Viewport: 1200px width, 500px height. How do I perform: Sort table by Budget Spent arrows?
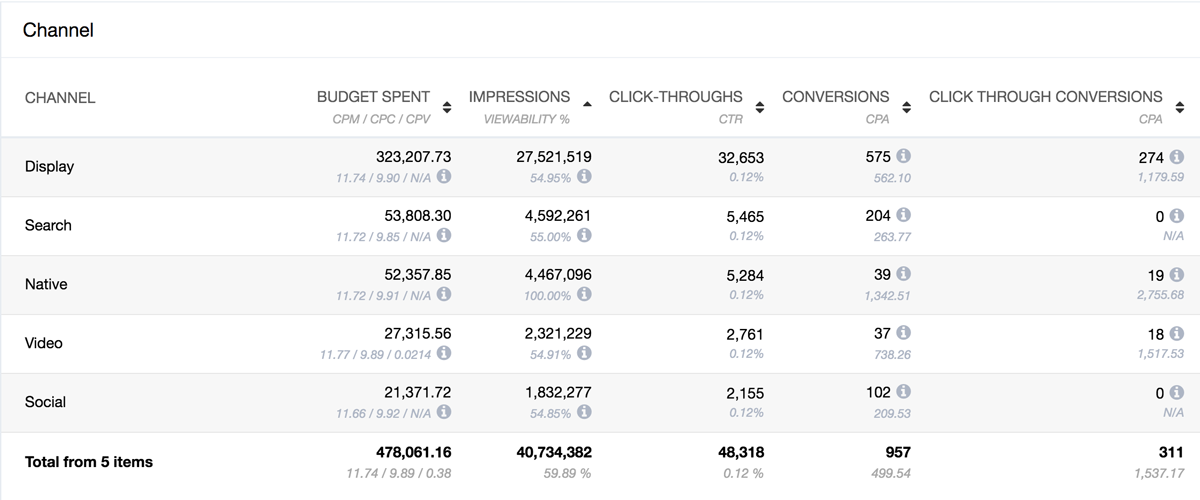click(446, 107)
